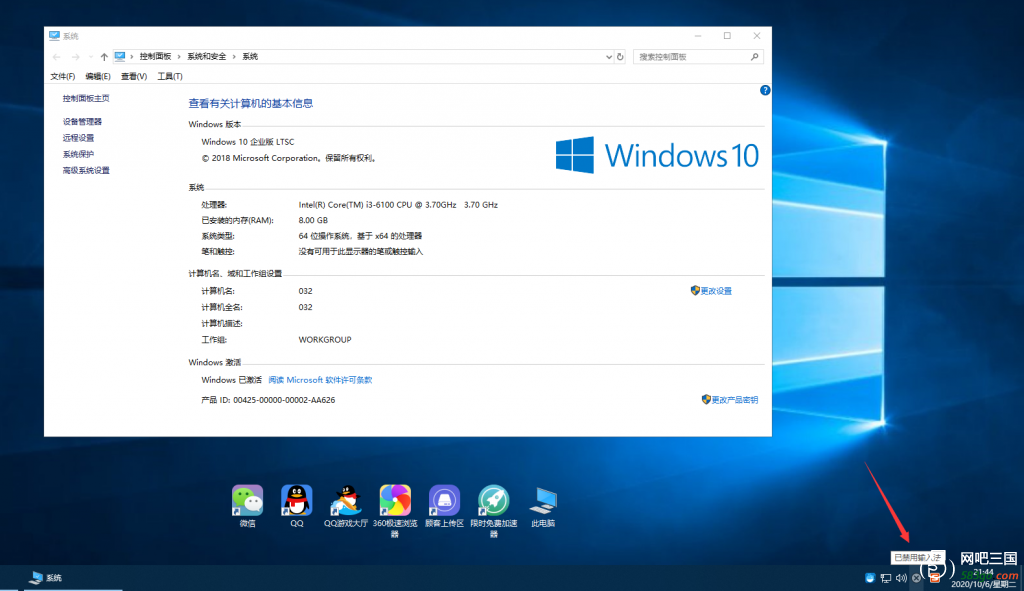Expand the chevron after 控制面板 in breadcrumb
This screenshot has height=591, width=1024.
tap(179, 57)
